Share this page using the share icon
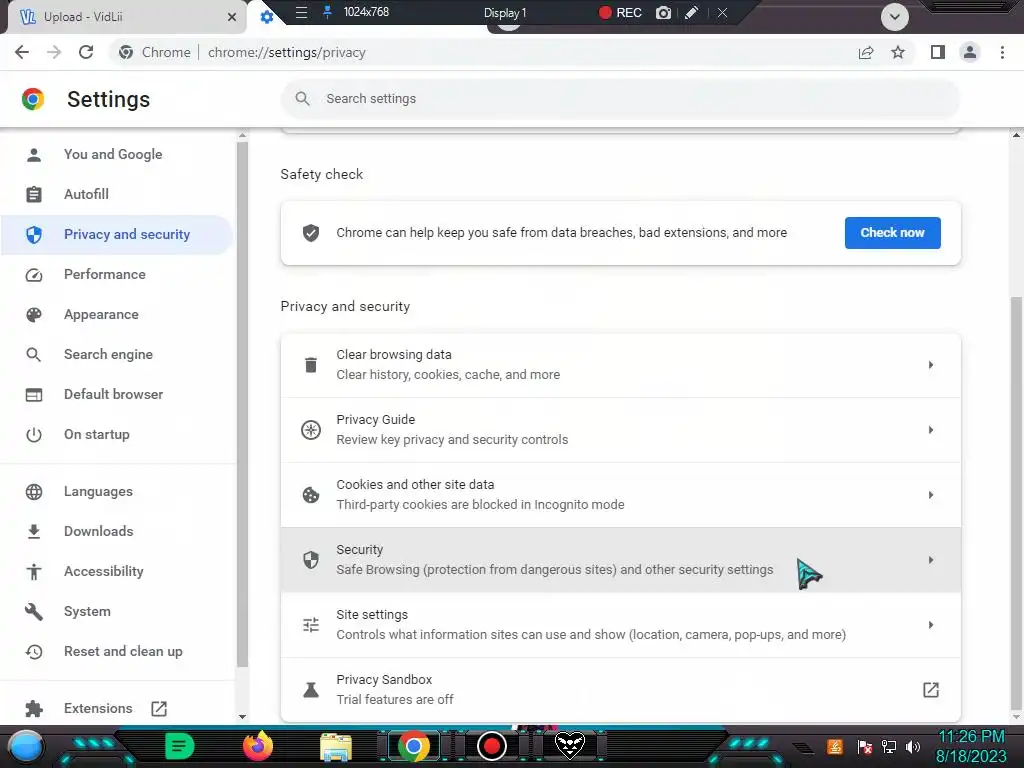 coord(866,52)
